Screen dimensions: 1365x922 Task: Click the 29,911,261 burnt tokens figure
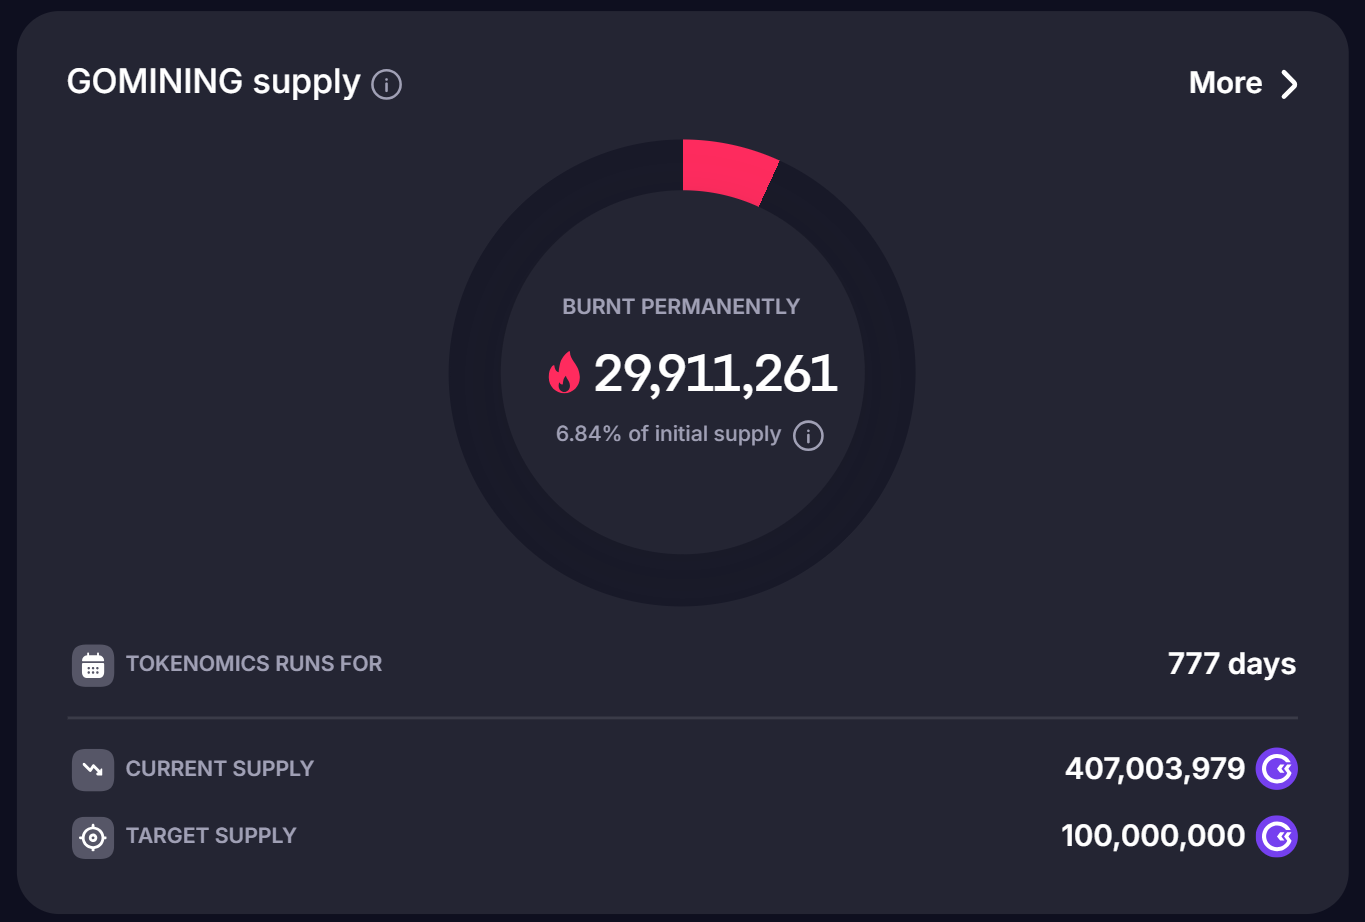[x=715, y=373]
